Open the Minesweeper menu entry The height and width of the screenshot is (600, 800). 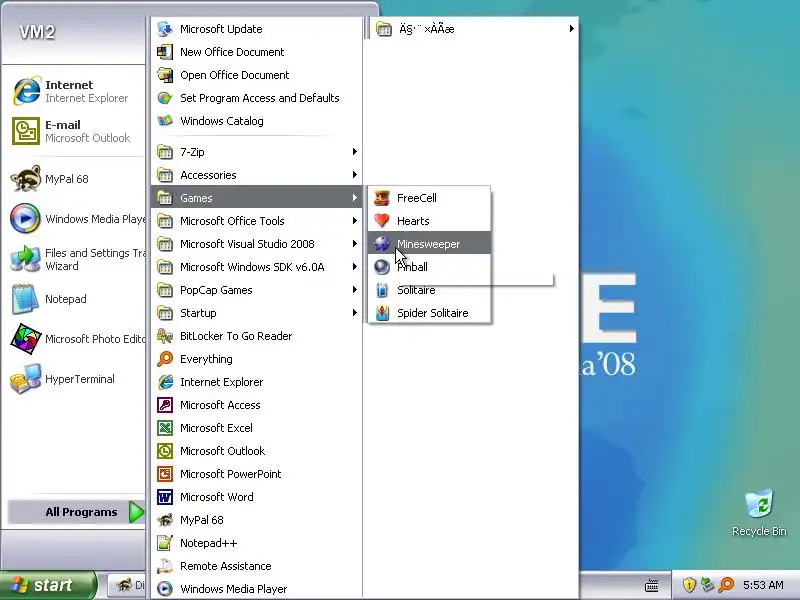(x=429, y=244)
